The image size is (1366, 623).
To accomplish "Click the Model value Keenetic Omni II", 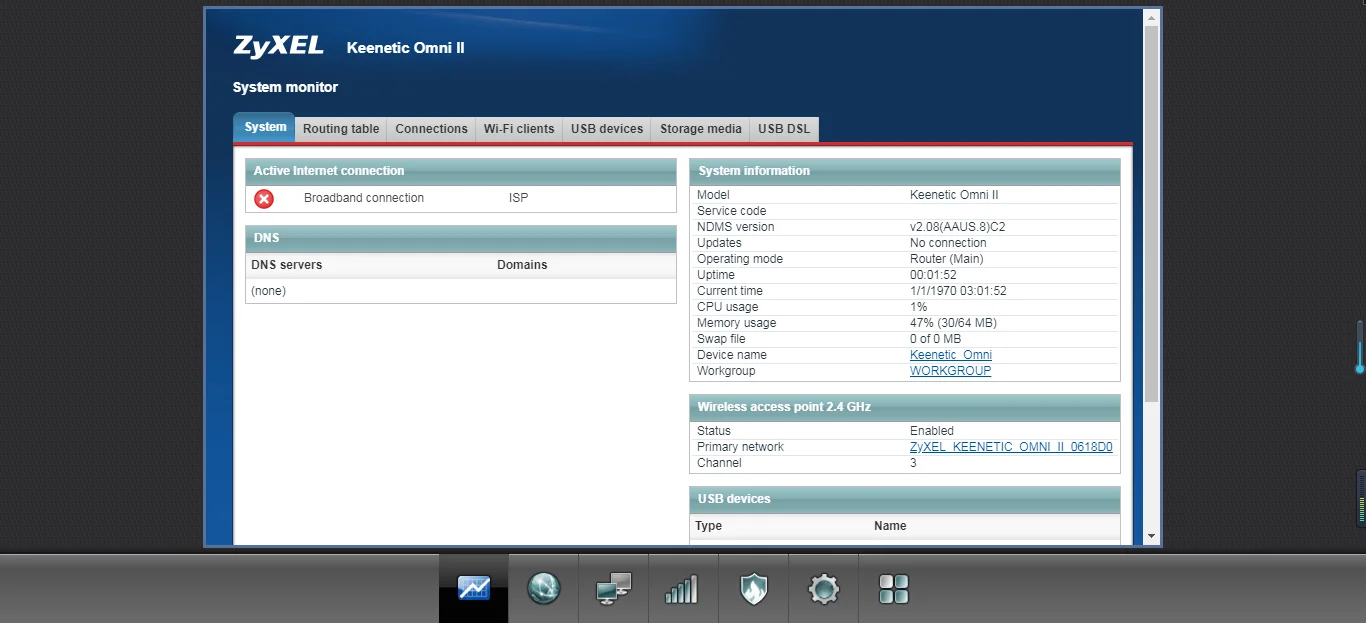I will tap(954, 195).
